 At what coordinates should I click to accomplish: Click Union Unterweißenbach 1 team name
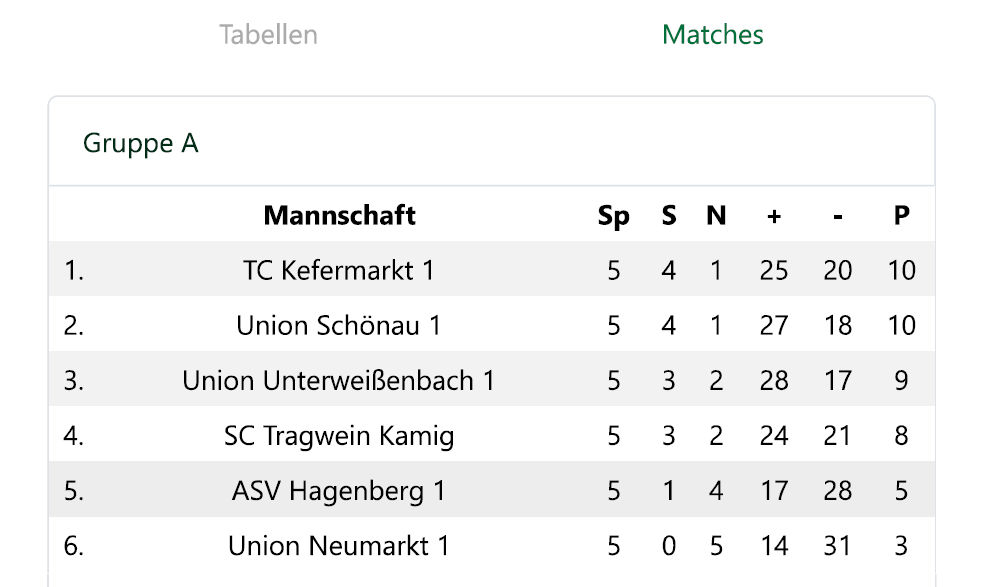pos(339,381)
